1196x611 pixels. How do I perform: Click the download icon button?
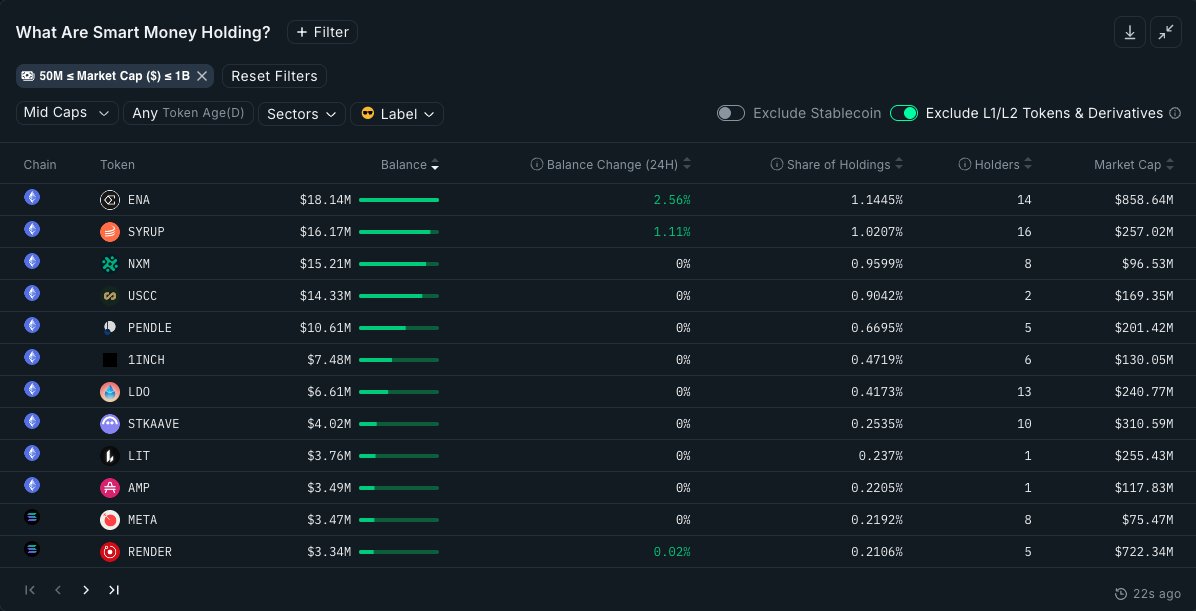pos(1130,32)
